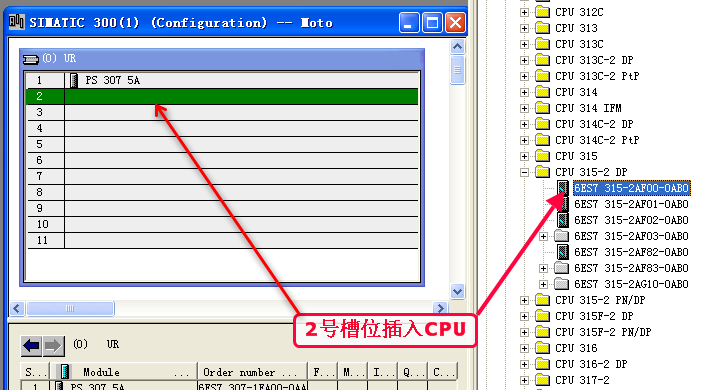Screen dimensions: 711x390
Task: Click the horizontal scrollbar thumb
Action: click(70, 309)
